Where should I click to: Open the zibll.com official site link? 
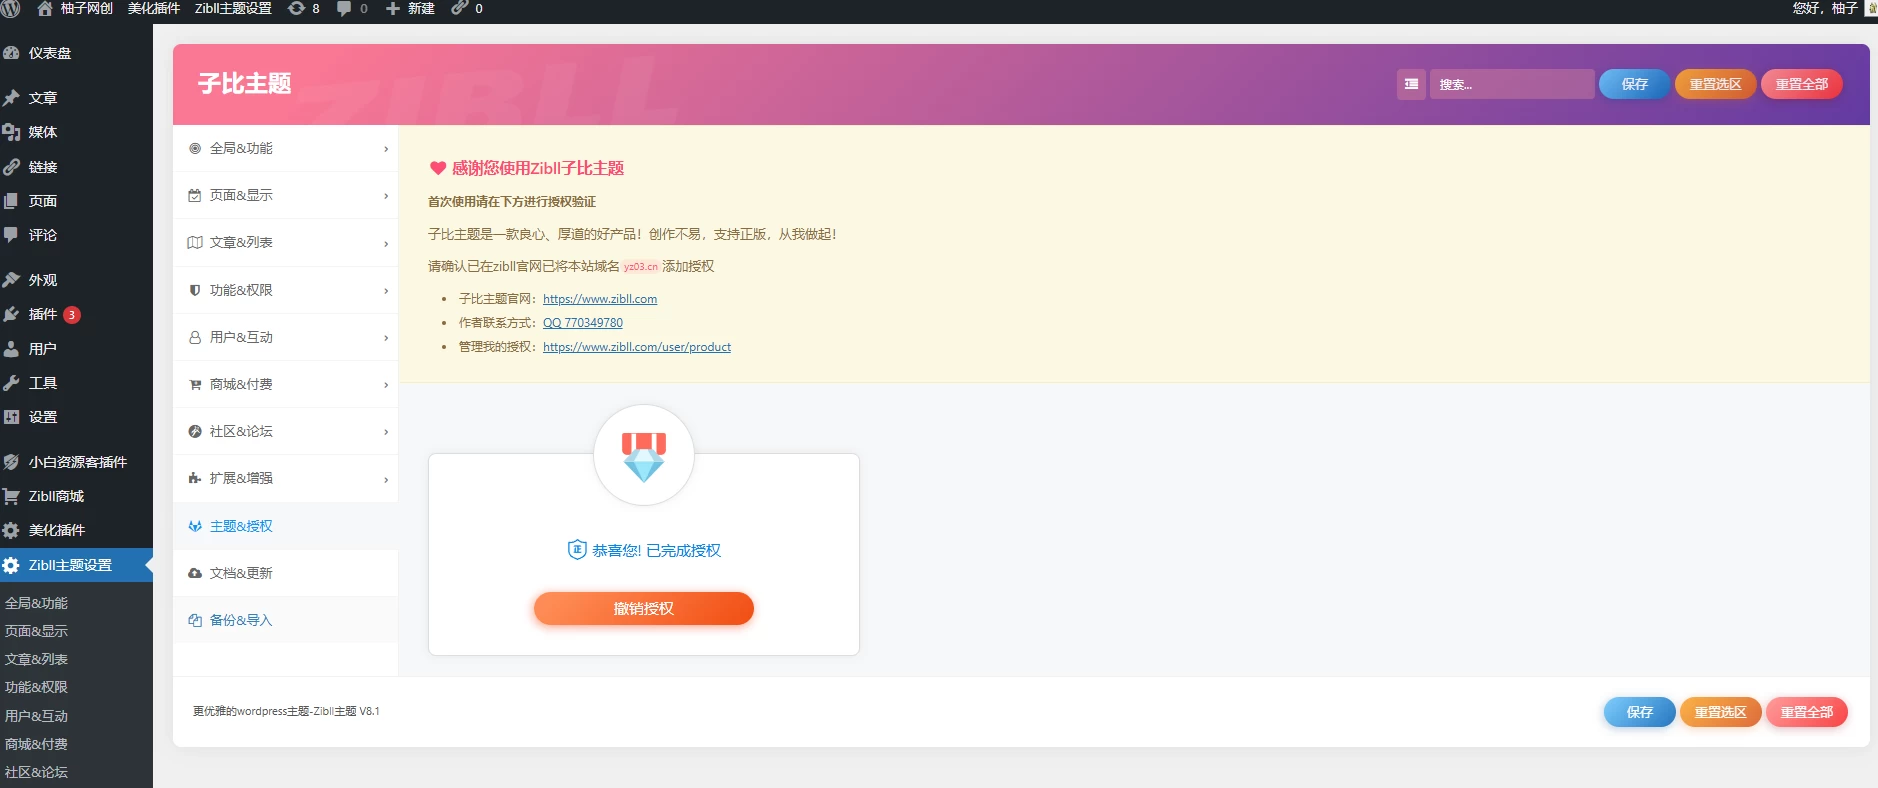tap(600, 299)
